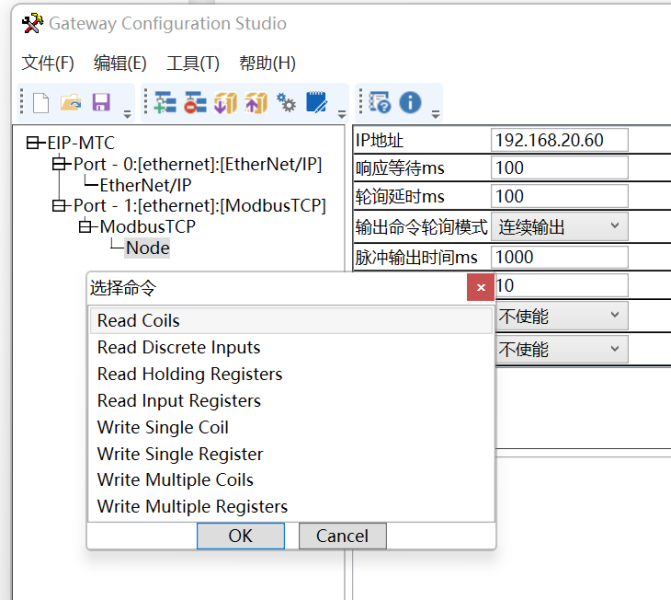Open the first 不使能 dropdown
The image size is (671, 600).
click(562, 316)
